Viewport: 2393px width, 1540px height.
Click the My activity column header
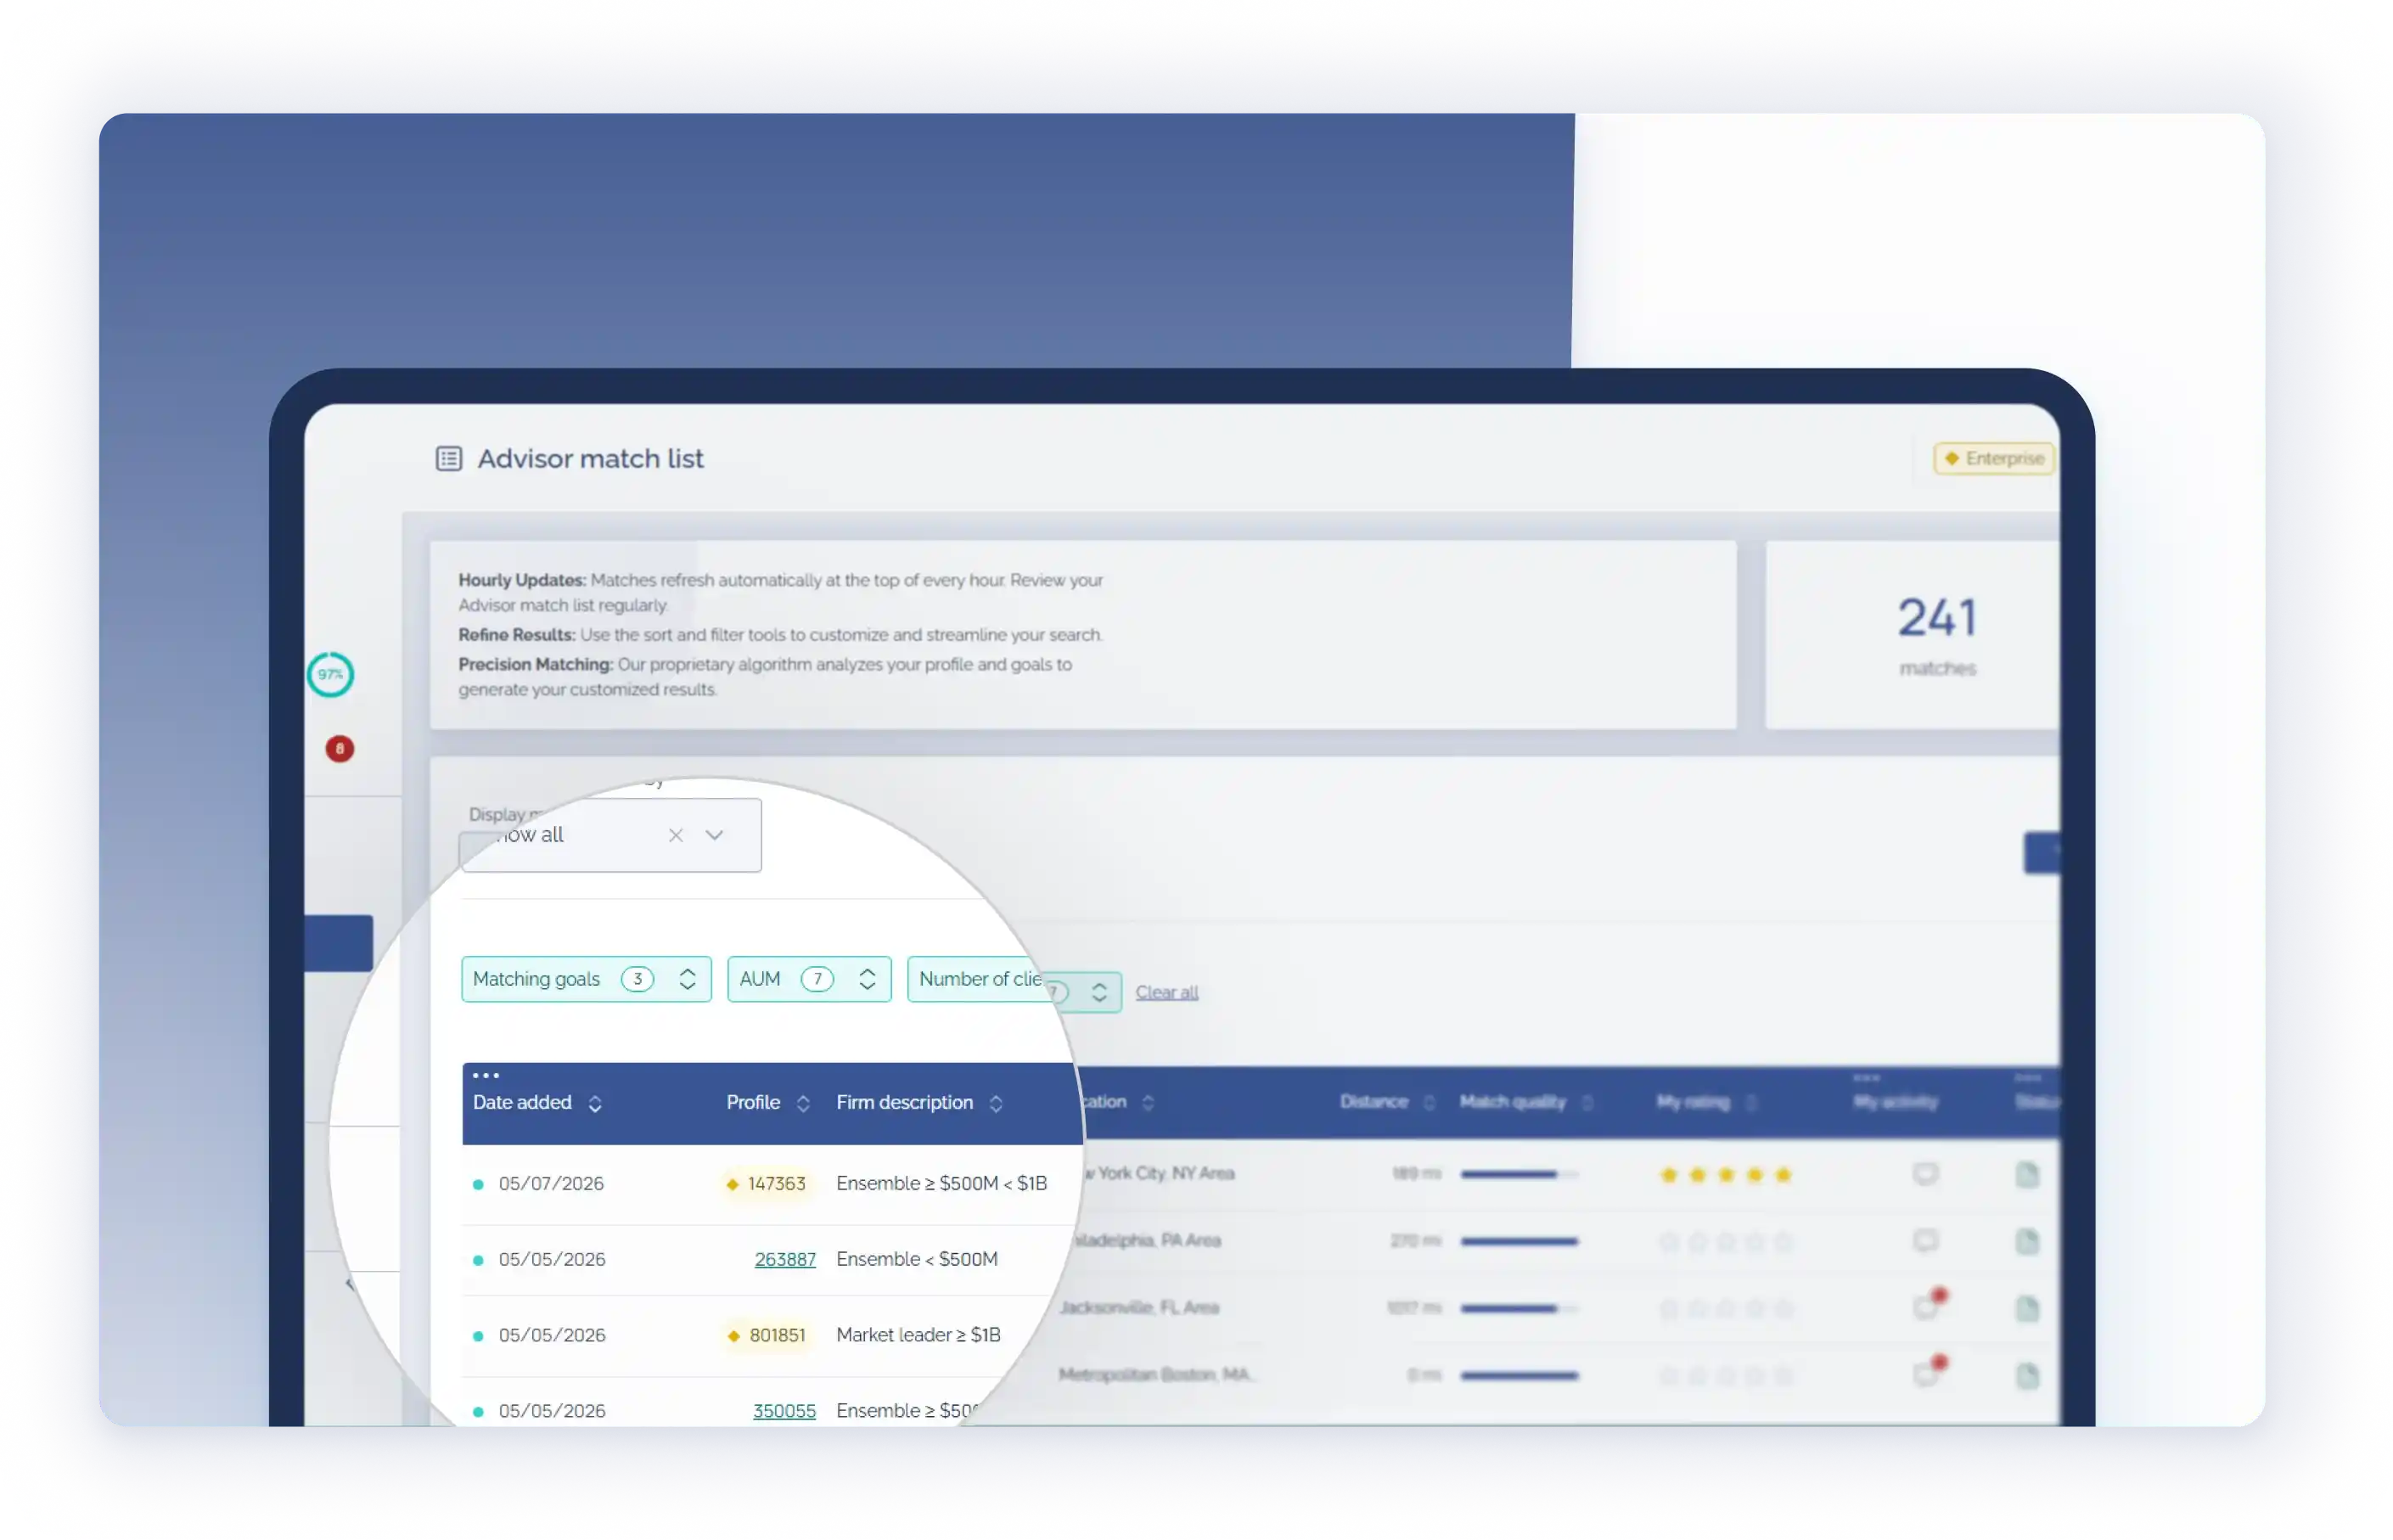(x=1895, y=1101)
